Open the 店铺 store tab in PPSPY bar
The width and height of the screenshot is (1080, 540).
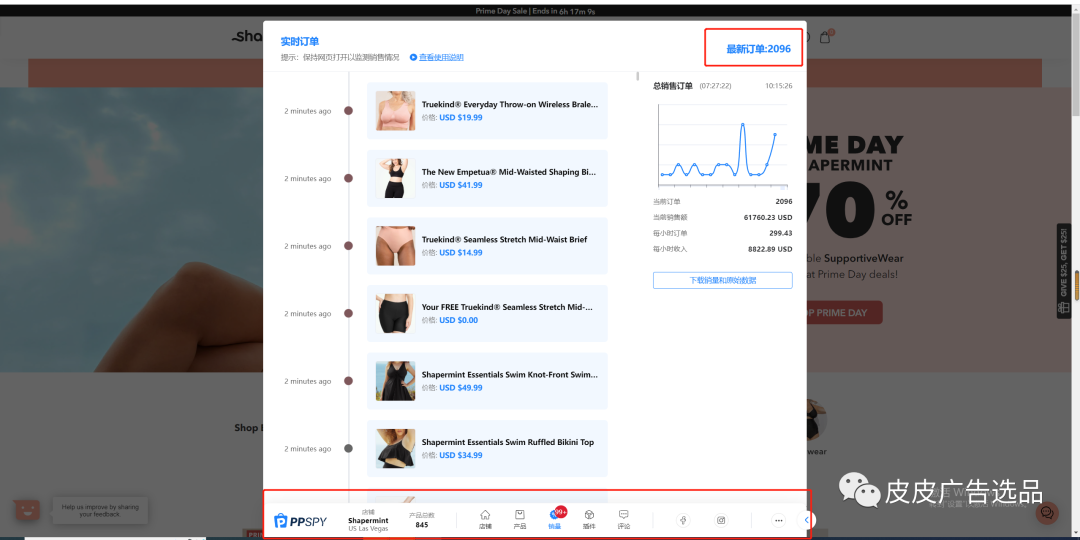[x=485, y=519]
